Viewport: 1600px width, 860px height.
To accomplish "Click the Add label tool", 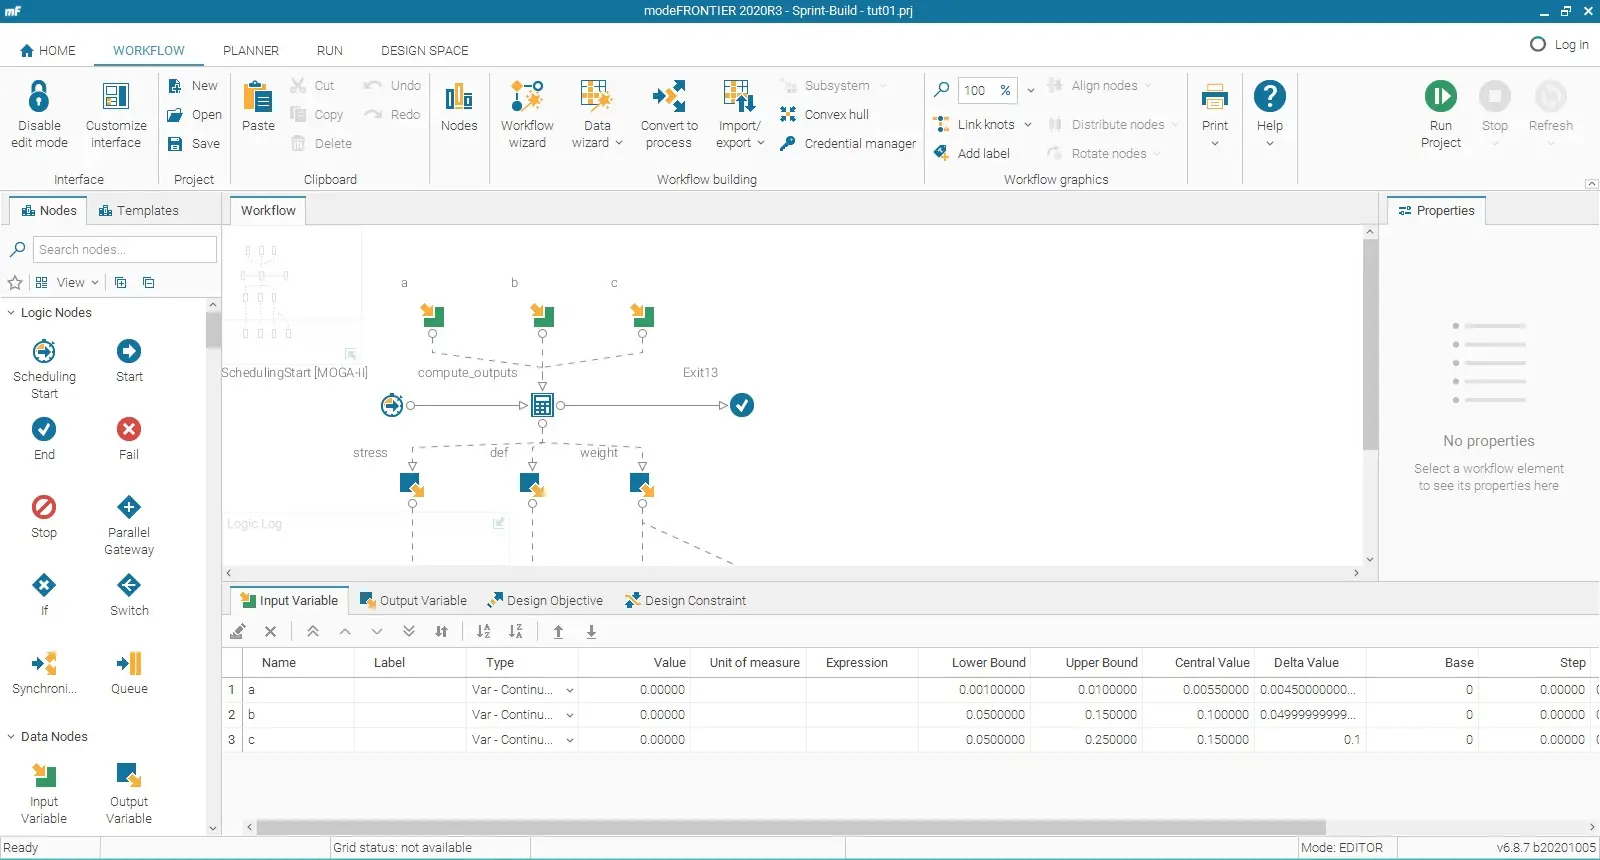I will (971, 153).
